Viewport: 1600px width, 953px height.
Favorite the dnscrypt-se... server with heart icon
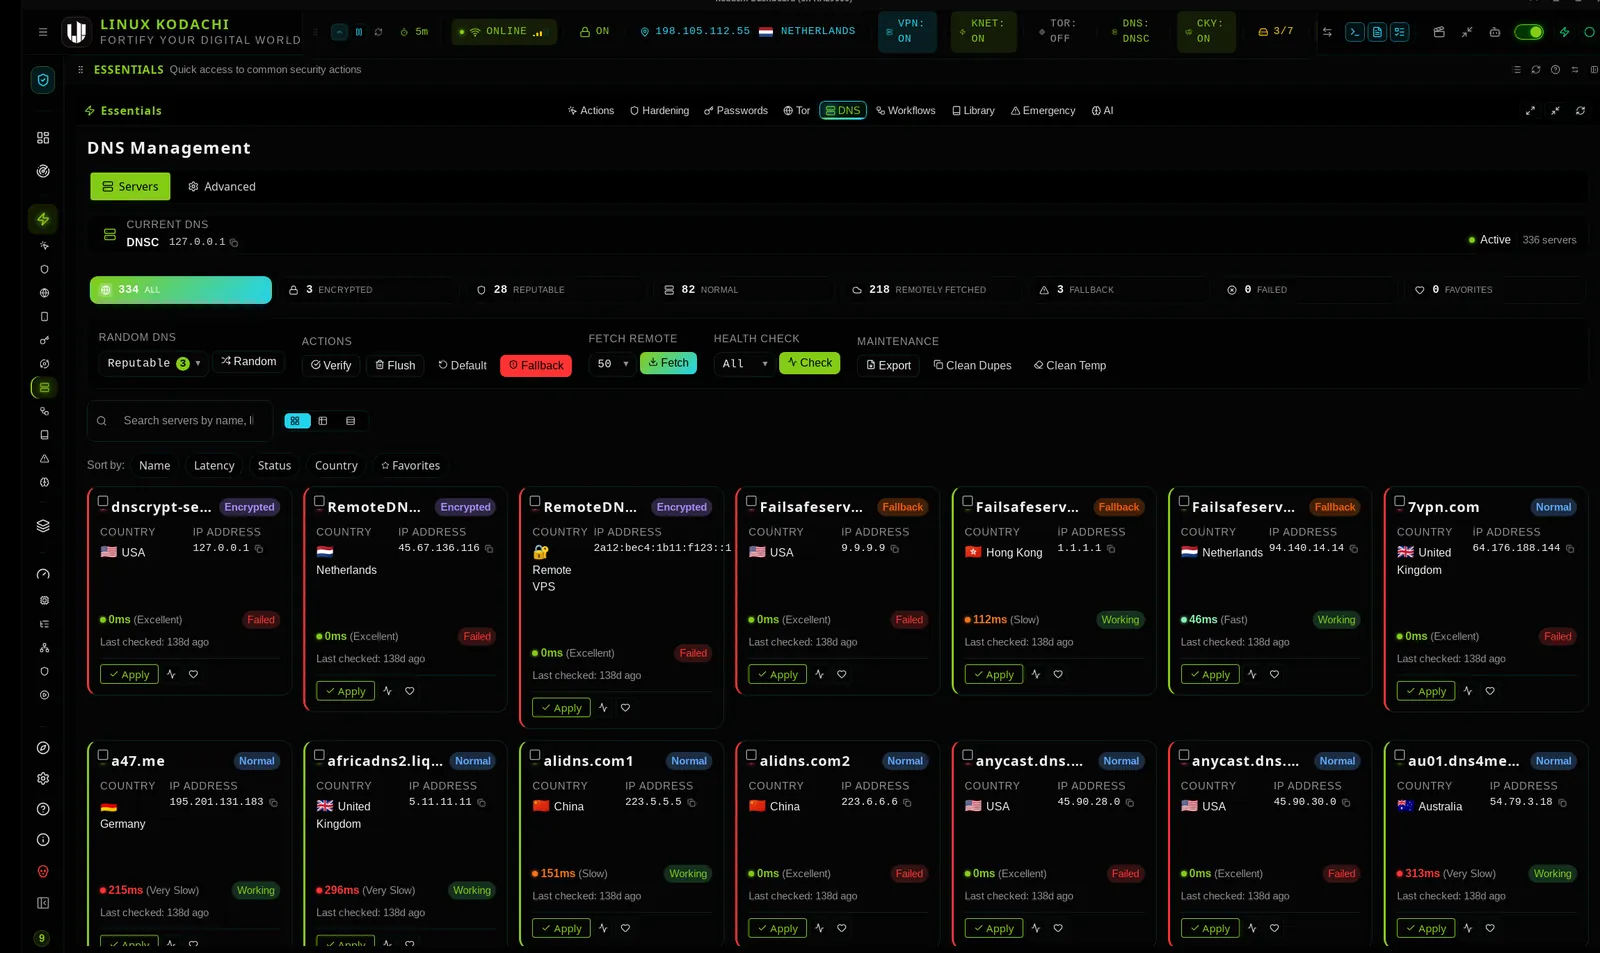pyautogui.click(x=194, y=674)
